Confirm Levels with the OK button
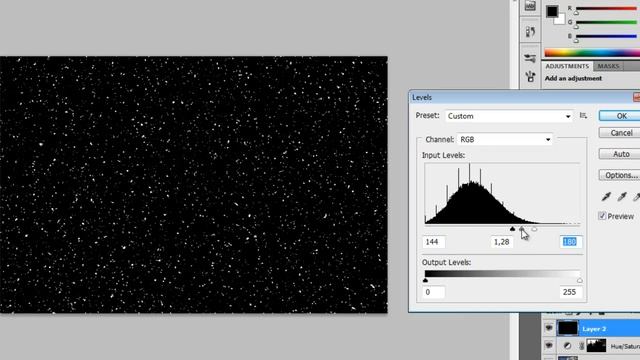This screenshot has height=360, width=640. coord(620,116)
